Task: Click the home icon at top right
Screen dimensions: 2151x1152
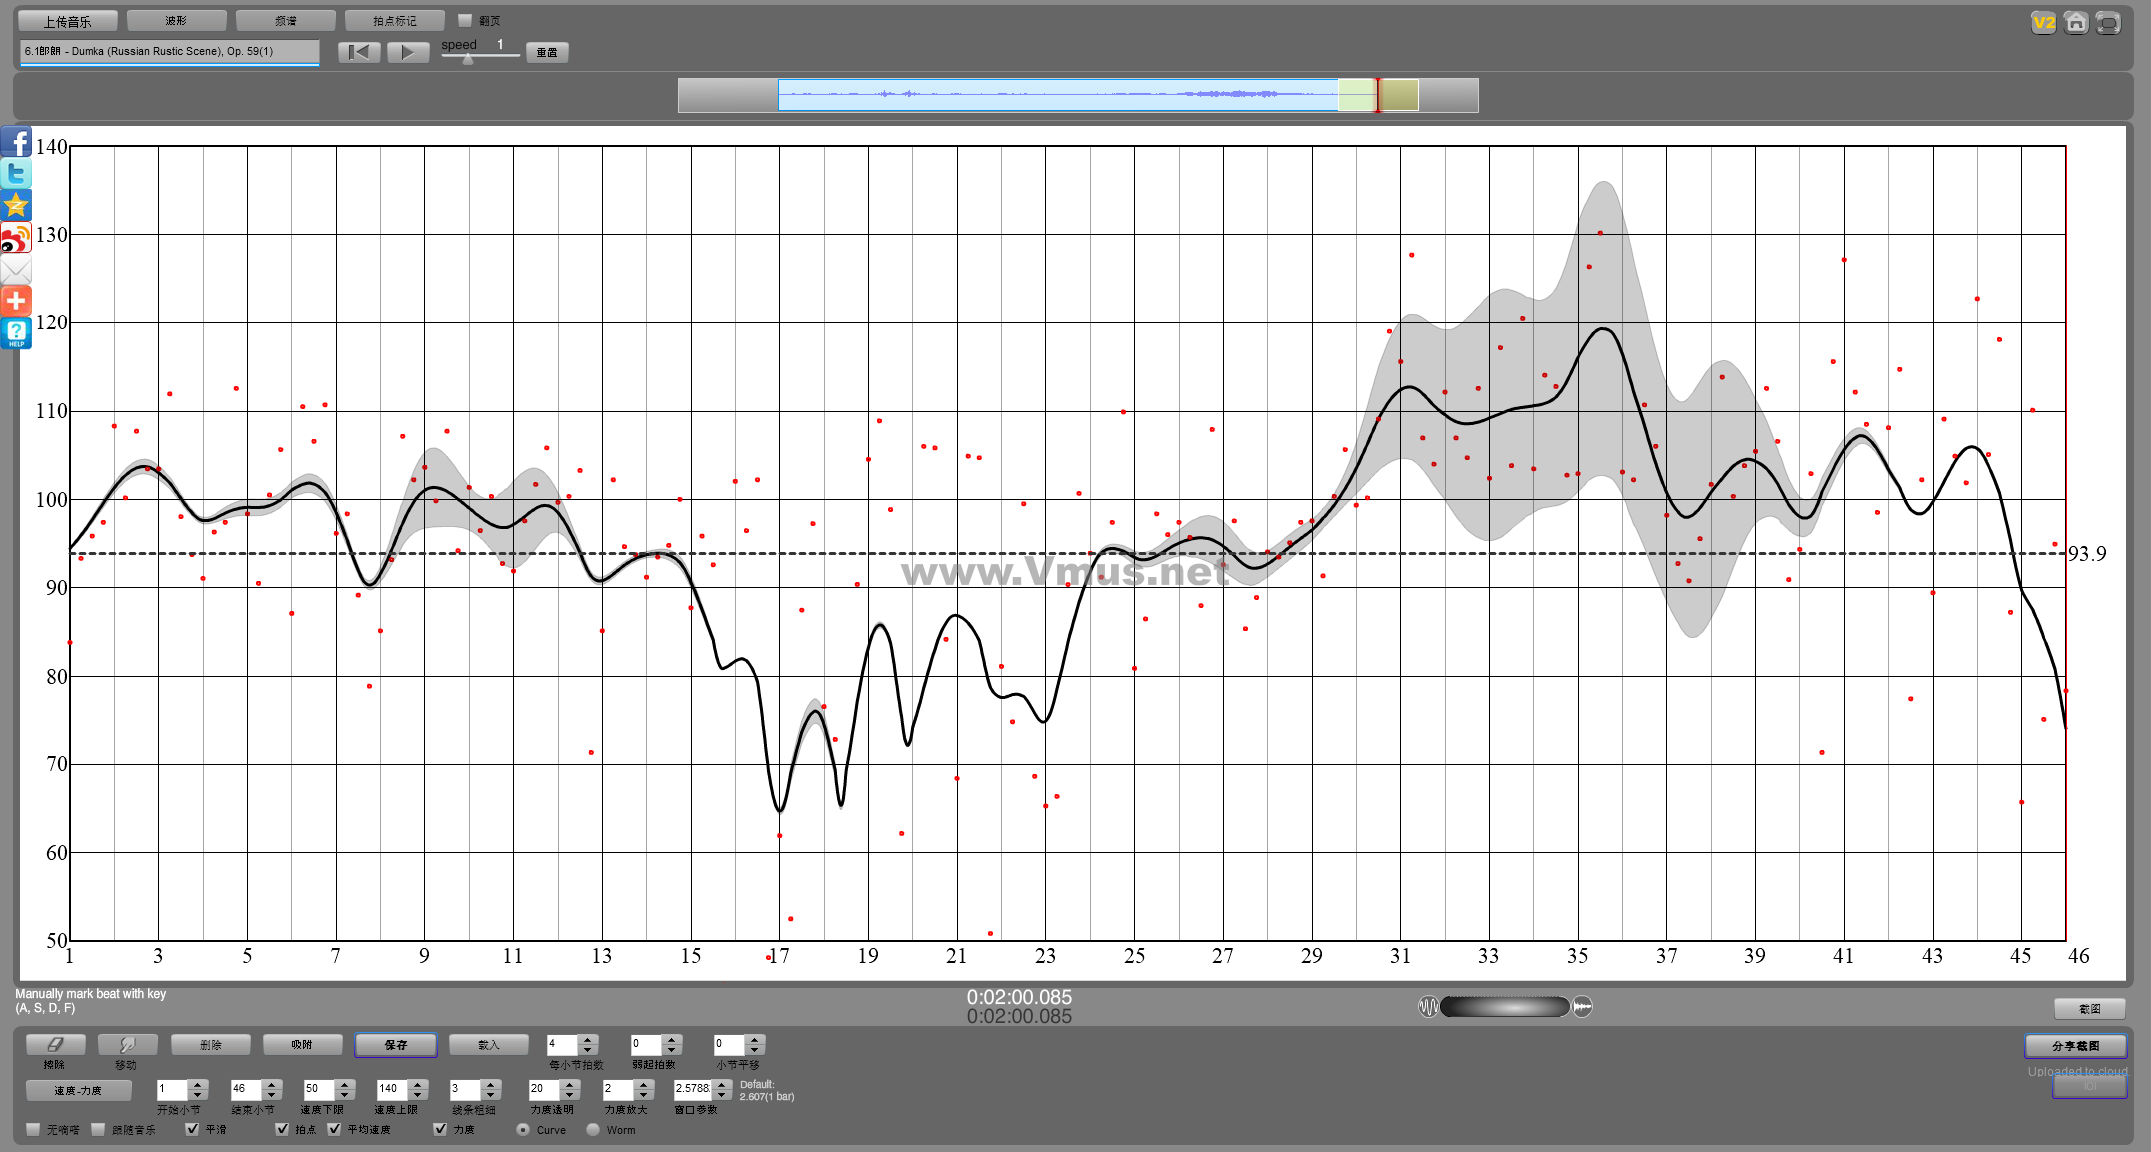Action: click(x=2076, y=22)
